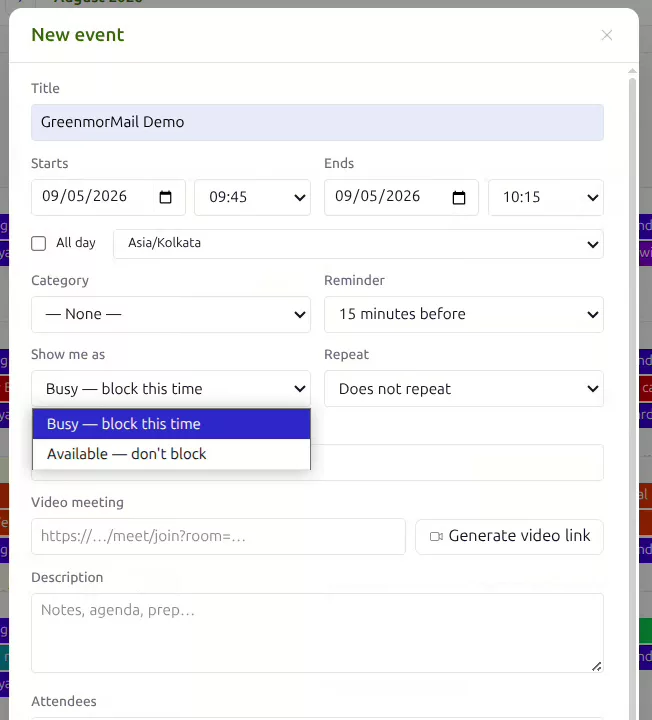Click the Description notes textarea
Image resolution: width=652 pixels, height=720 pixels.
tap(317, 633)
